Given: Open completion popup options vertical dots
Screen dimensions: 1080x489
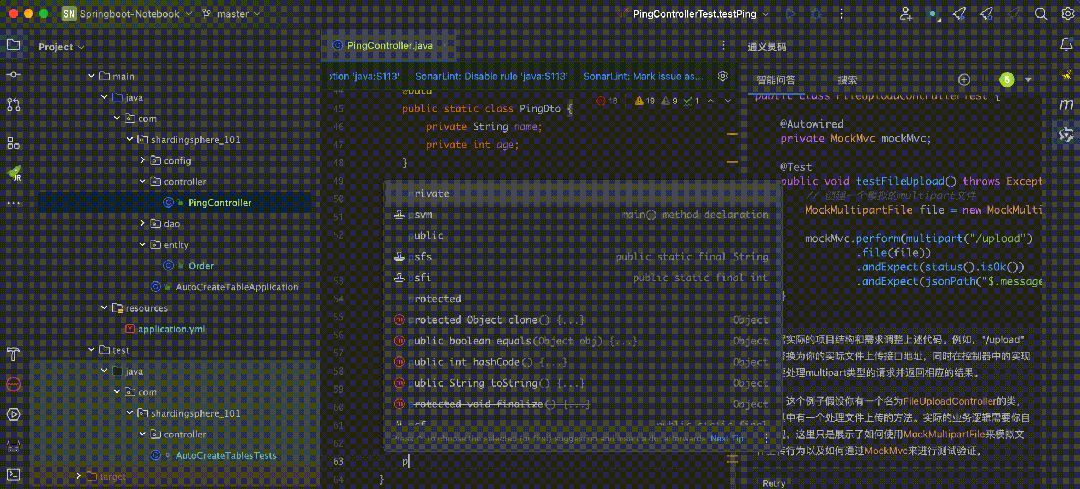Looking at the screenshot, I should click(765, 437).
